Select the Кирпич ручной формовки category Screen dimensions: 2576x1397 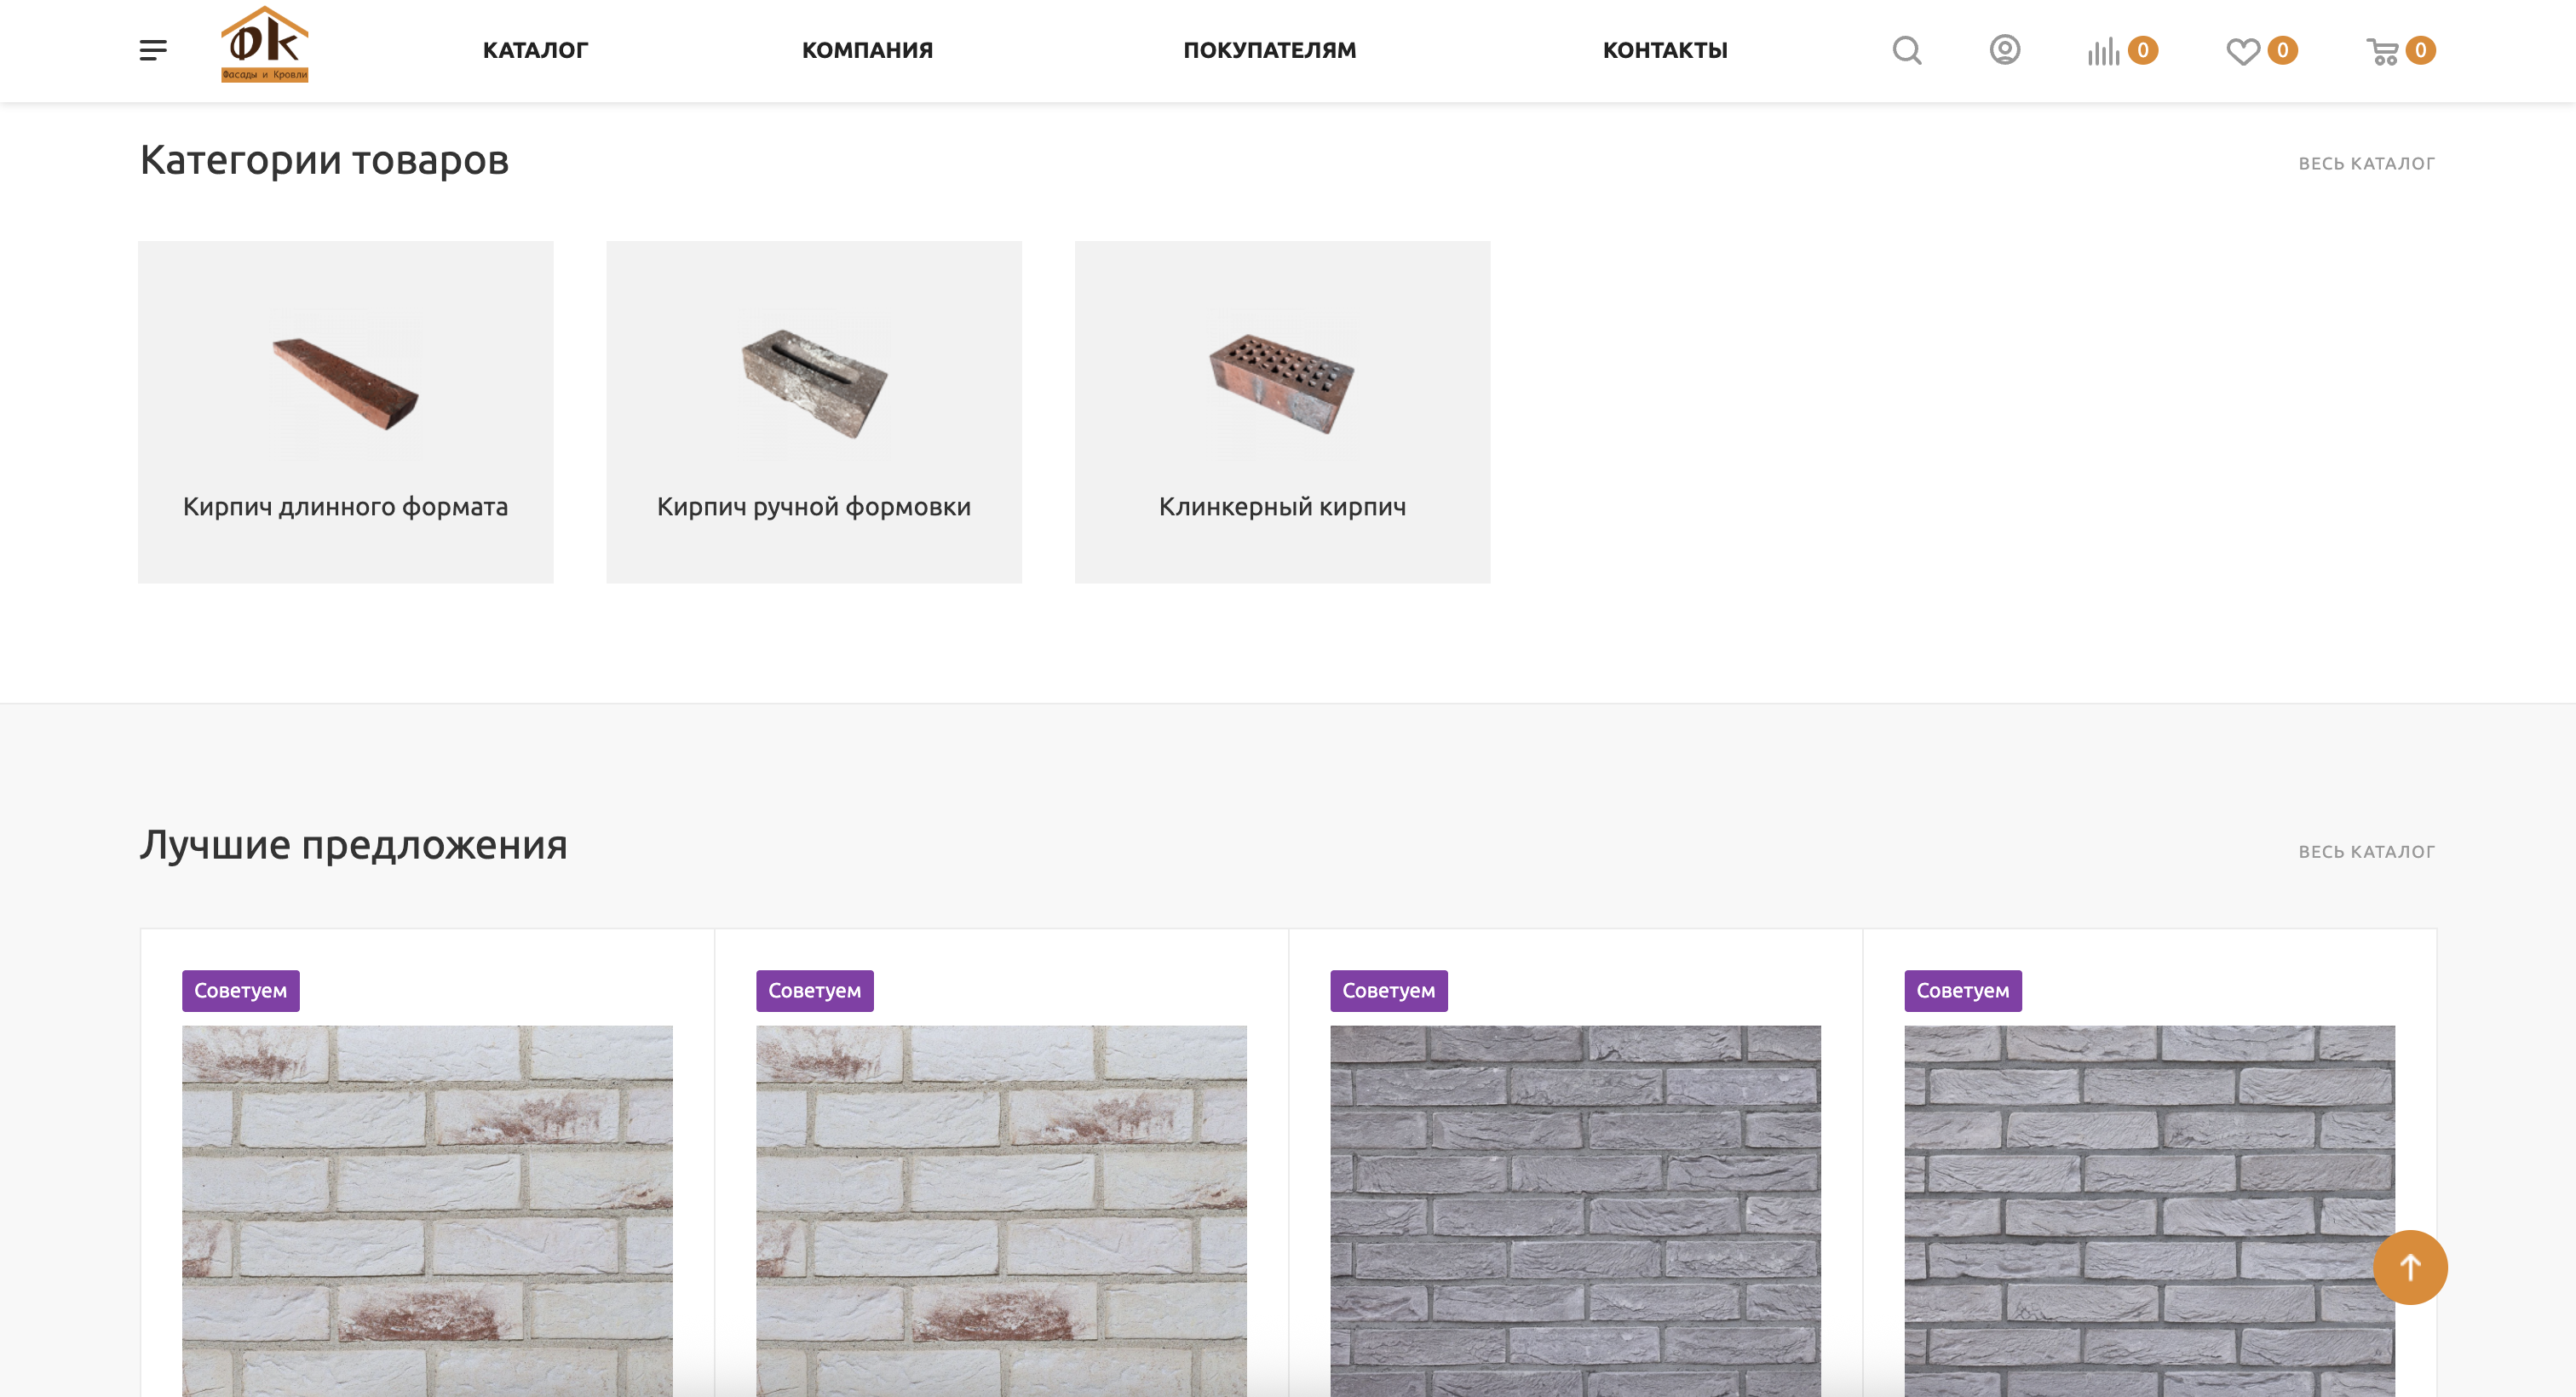[814, 412]
